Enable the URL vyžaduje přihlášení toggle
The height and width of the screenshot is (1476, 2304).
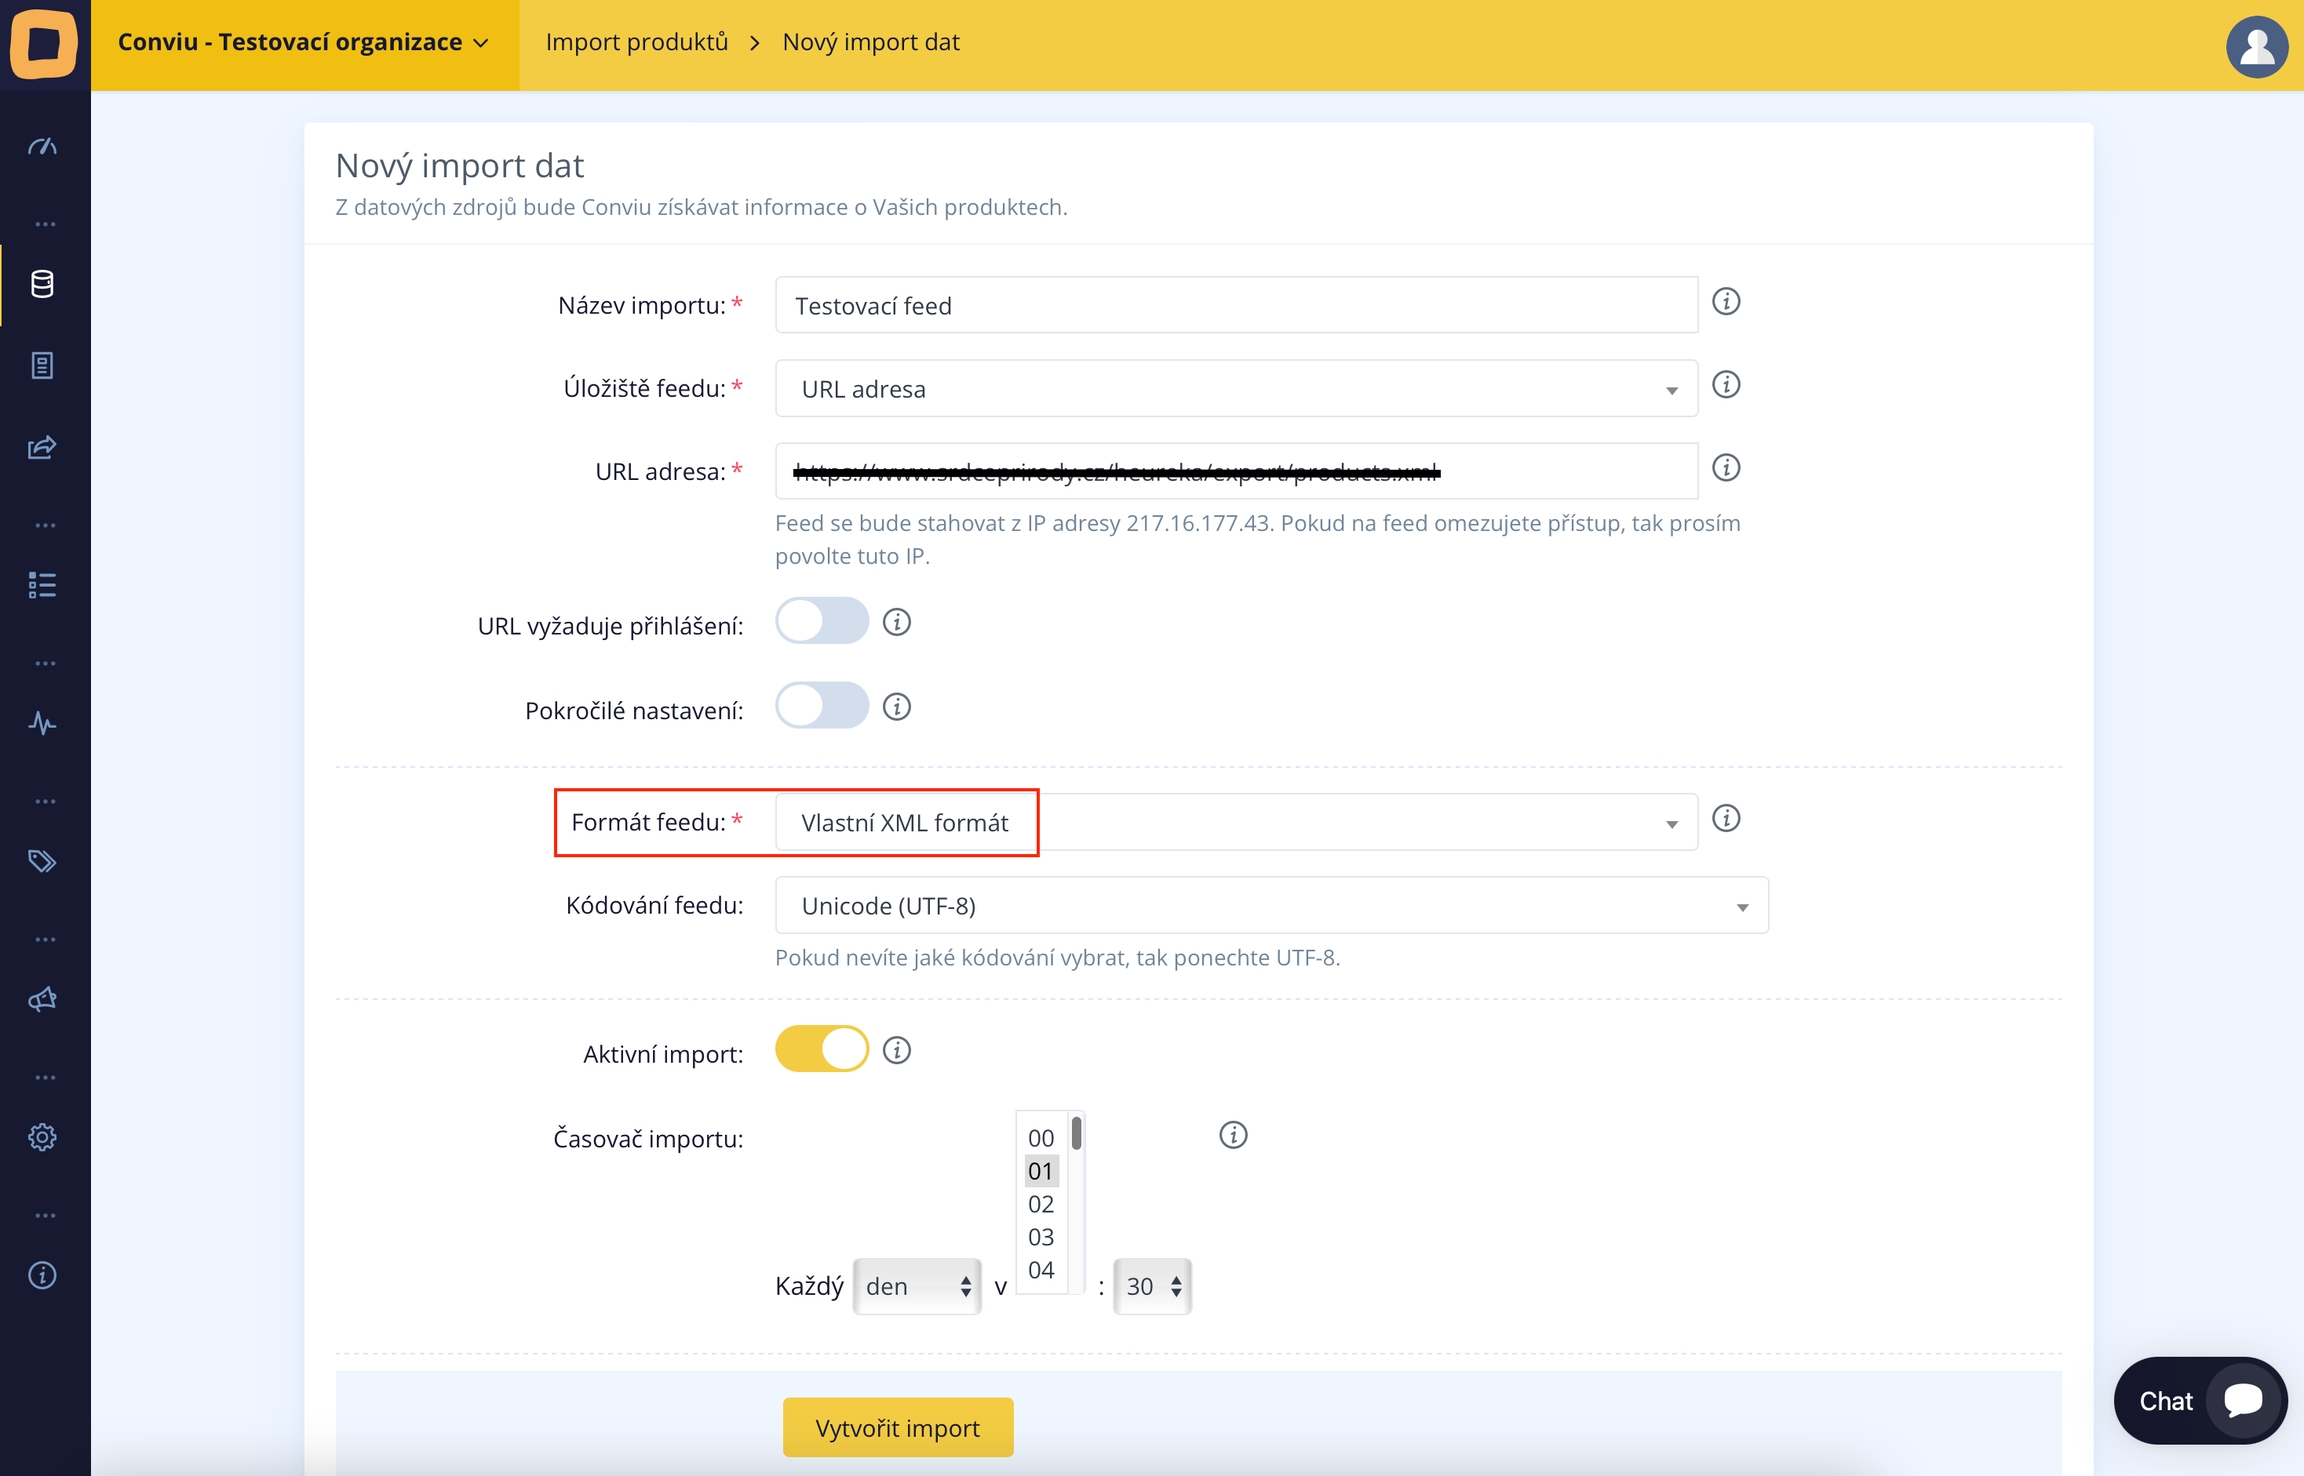coord(821,622)
